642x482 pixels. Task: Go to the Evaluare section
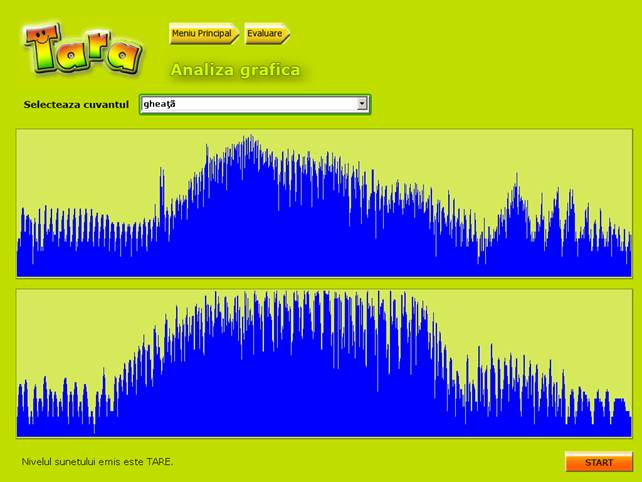tap(267, 34)
